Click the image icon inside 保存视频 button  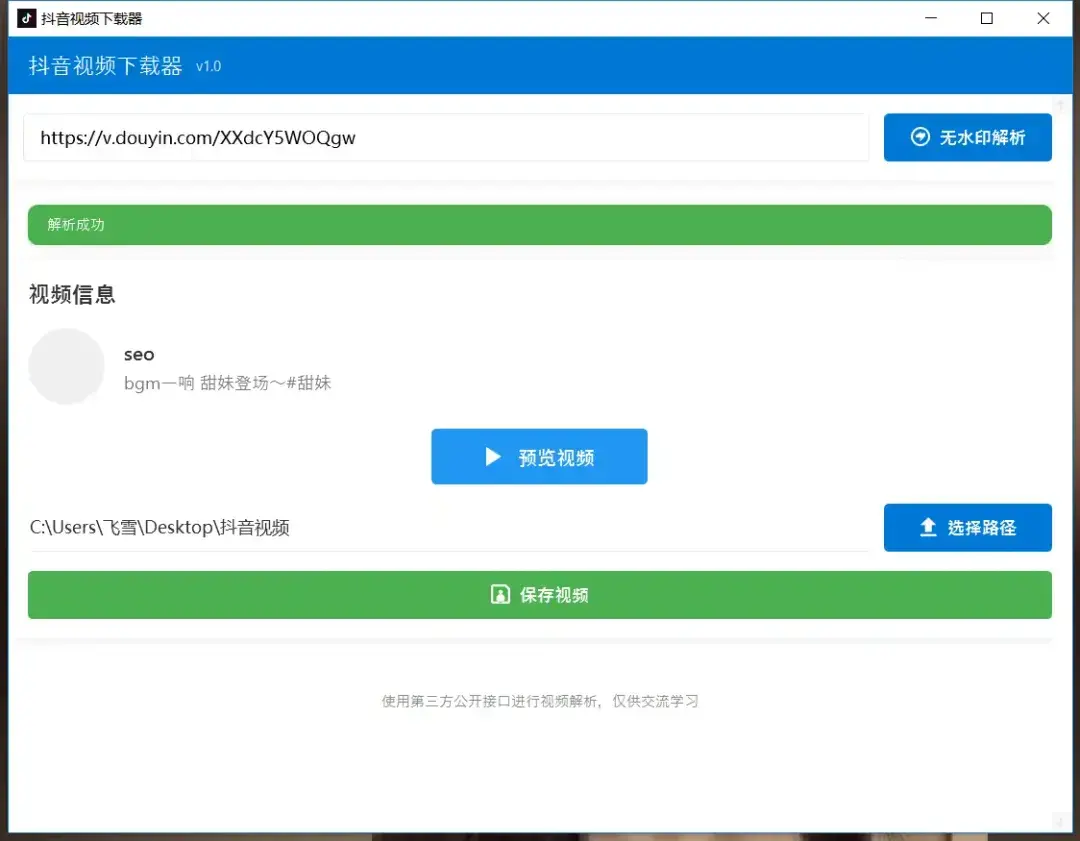(x=501, y=593)
